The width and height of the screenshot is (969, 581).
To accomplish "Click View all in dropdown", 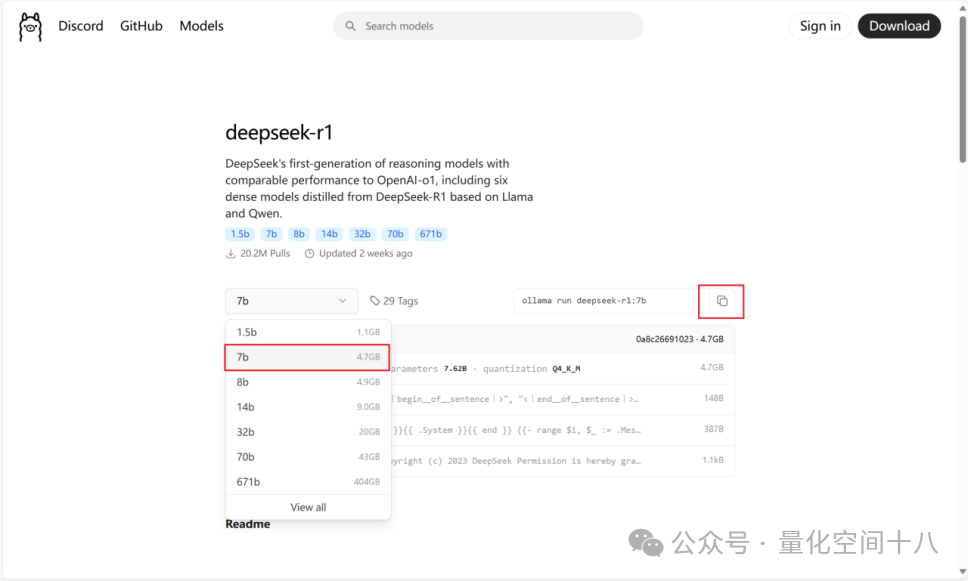I will pos(308,507).
